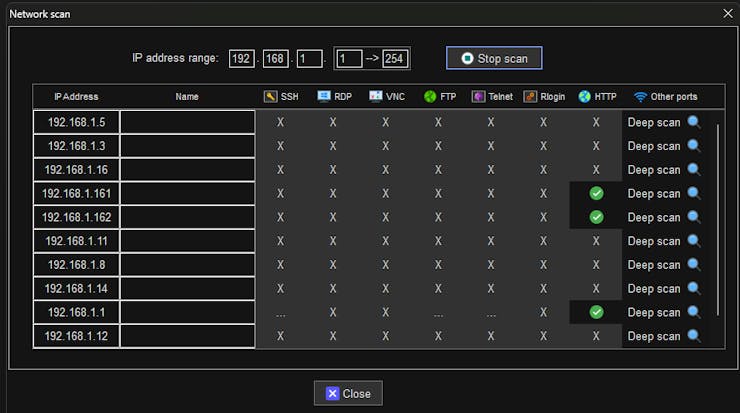The width and height of the screenshot is (740, 413).
Task: Click magnifier icon for 192.168.1.12
Action: [694, 336]
